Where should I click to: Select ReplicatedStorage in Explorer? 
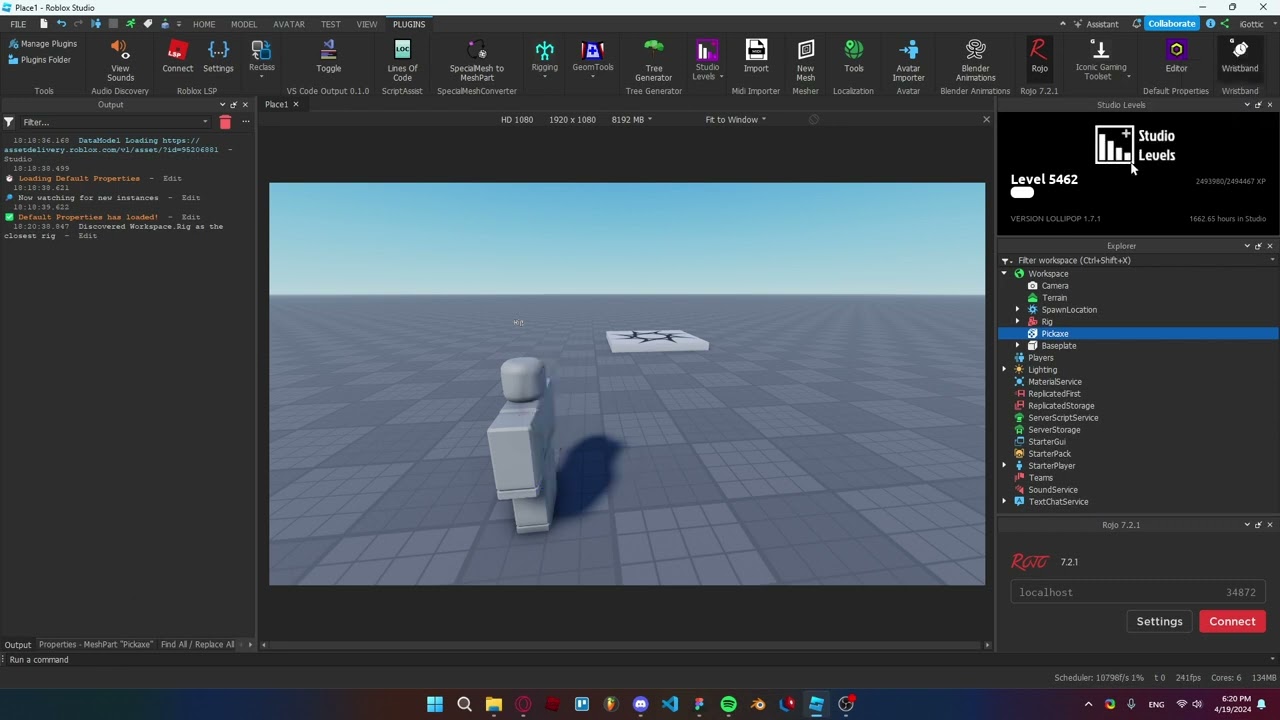click(1061, 406)
